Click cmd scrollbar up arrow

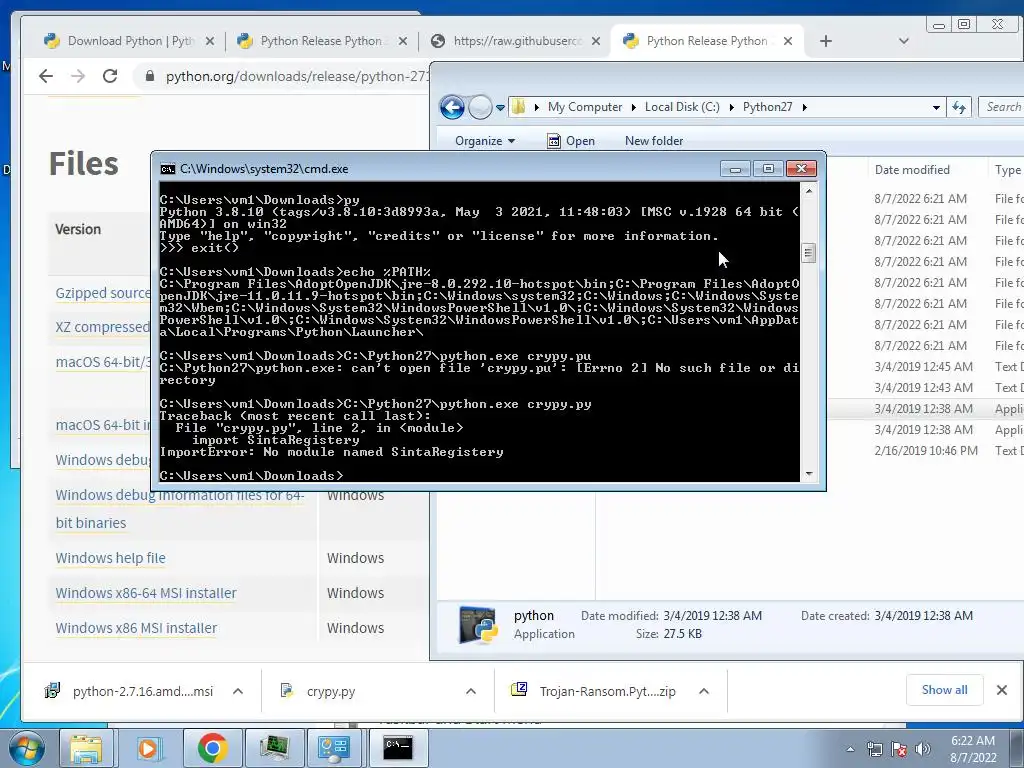tap(808, 191)
